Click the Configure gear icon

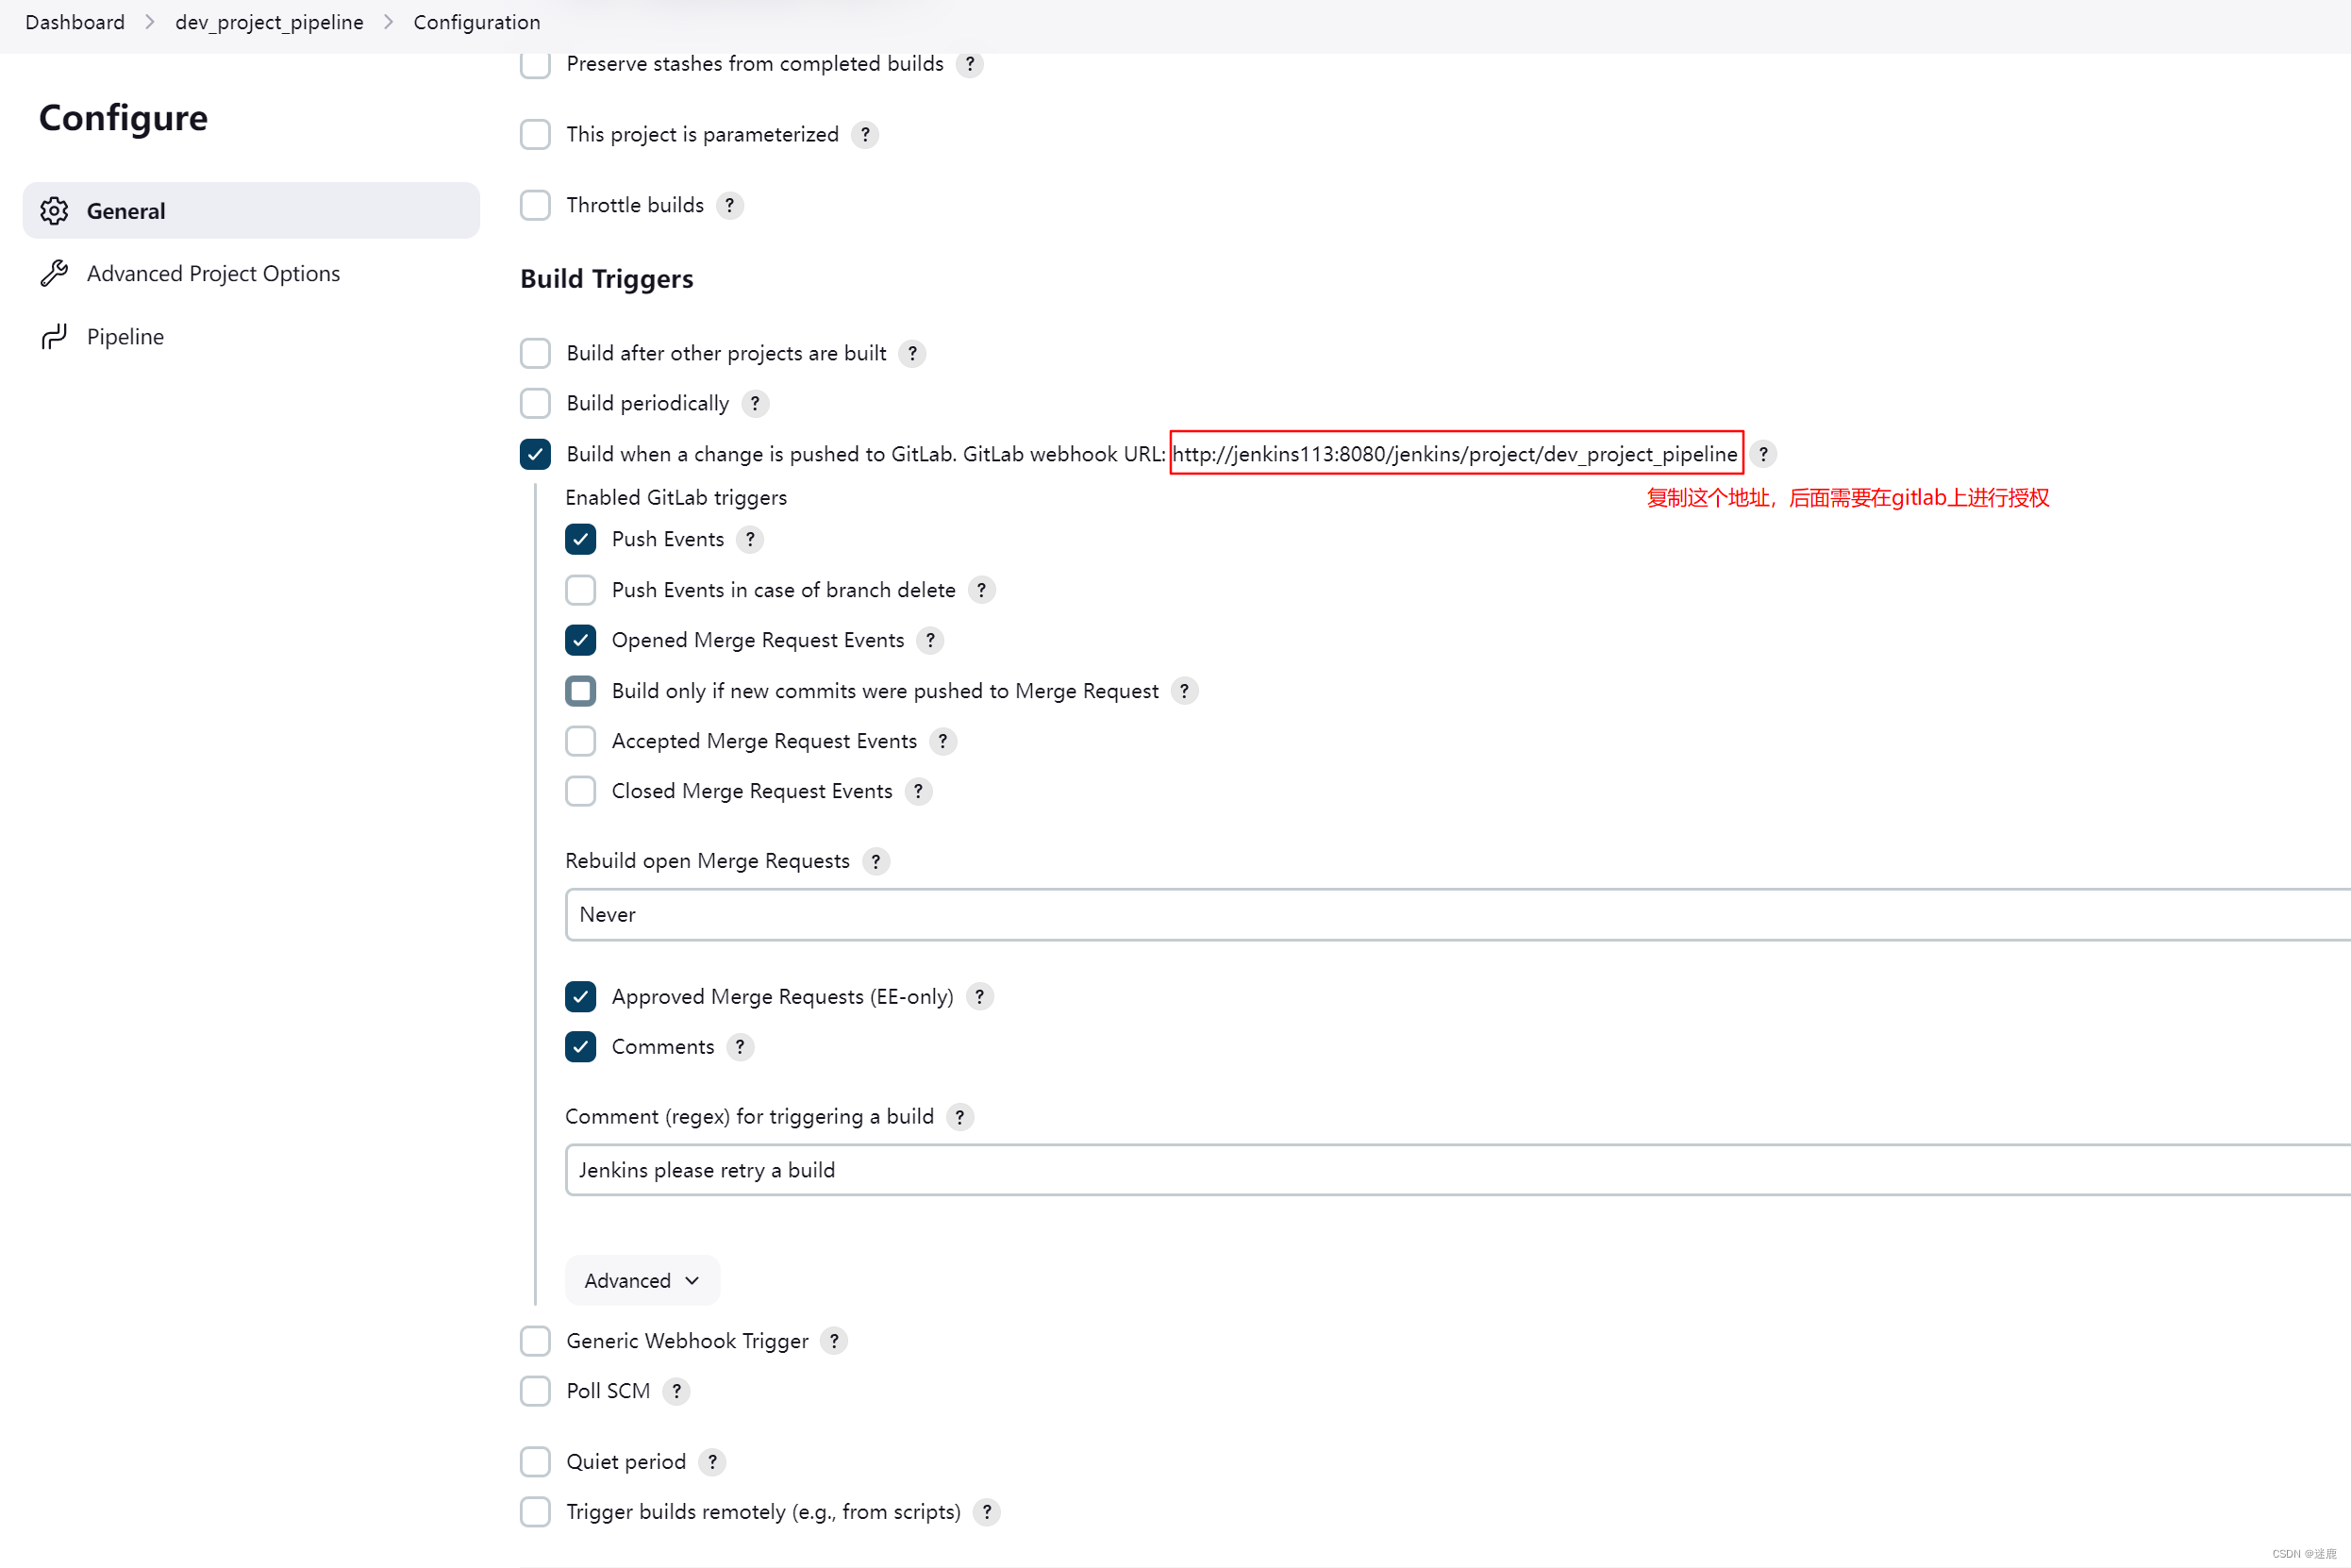pyautogui.click(x=56, y=210)
